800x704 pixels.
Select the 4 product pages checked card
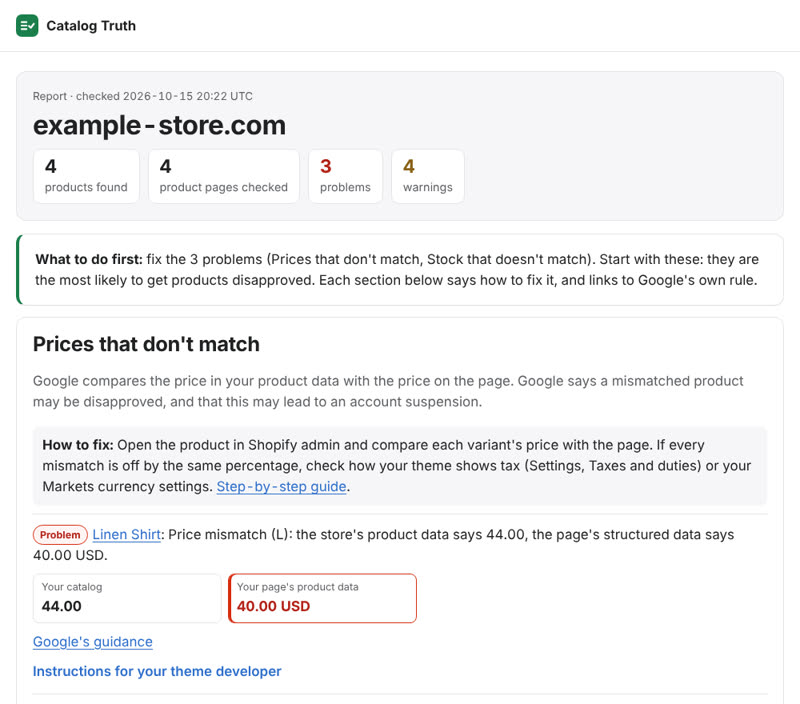223,176
